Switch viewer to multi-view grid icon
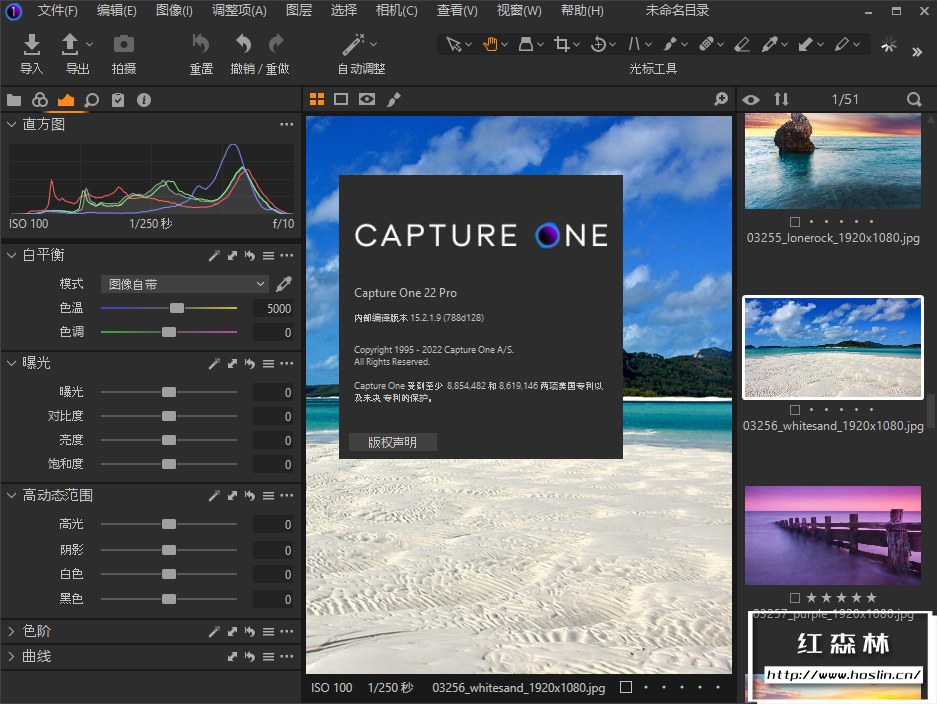 (317, 99)
